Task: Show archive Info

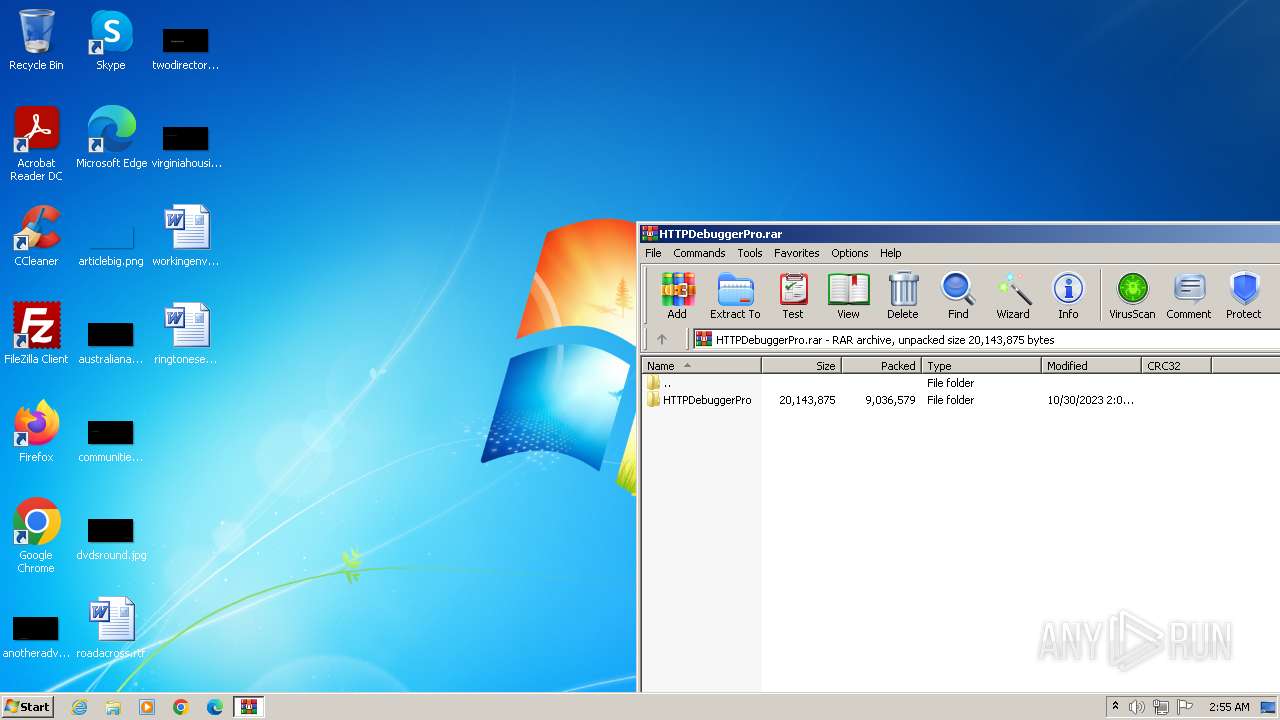Action: (1068, 296)
